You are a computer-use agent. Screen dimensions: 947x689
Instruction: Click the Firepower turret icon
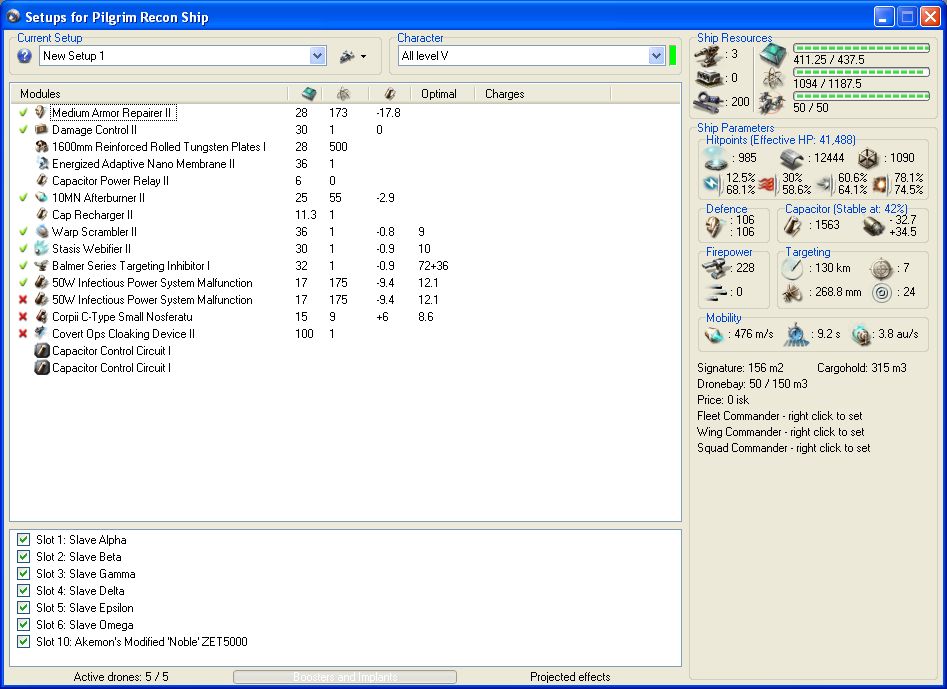click(716, 268)
